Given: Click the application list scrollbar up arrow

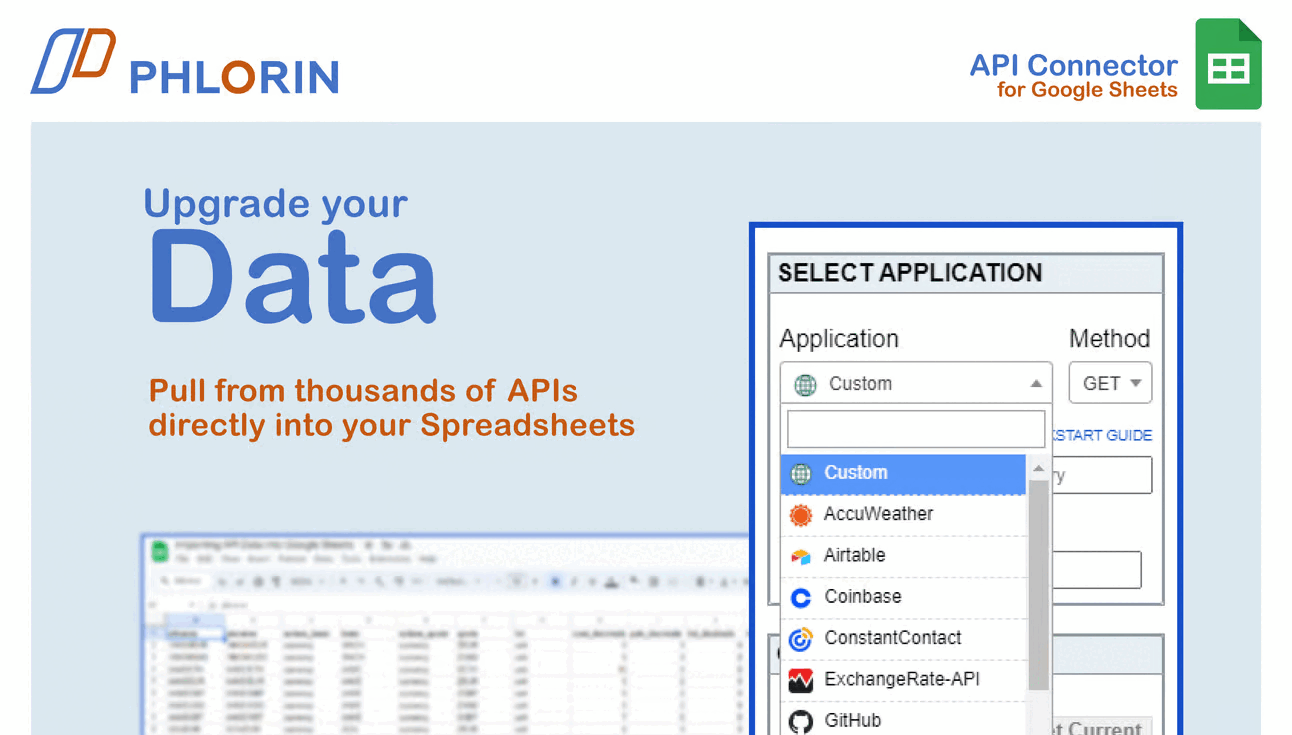Looking at the screenshot, I should (x=1038, y=468).
